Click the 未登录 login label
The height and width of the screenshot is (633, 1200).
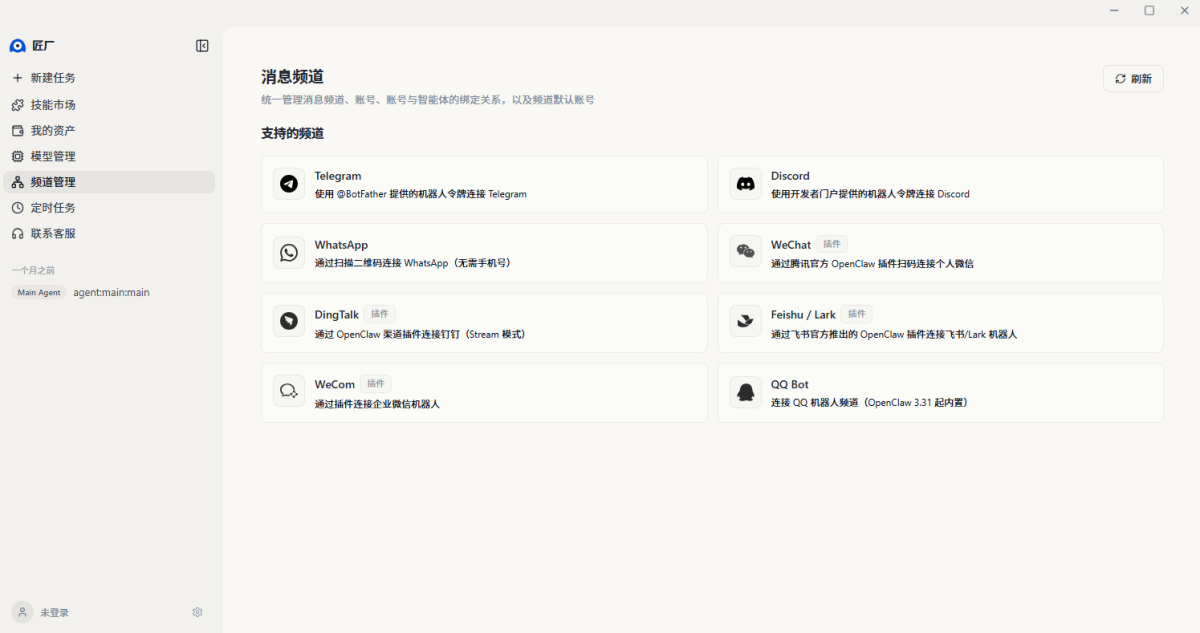tap(54, 612)
